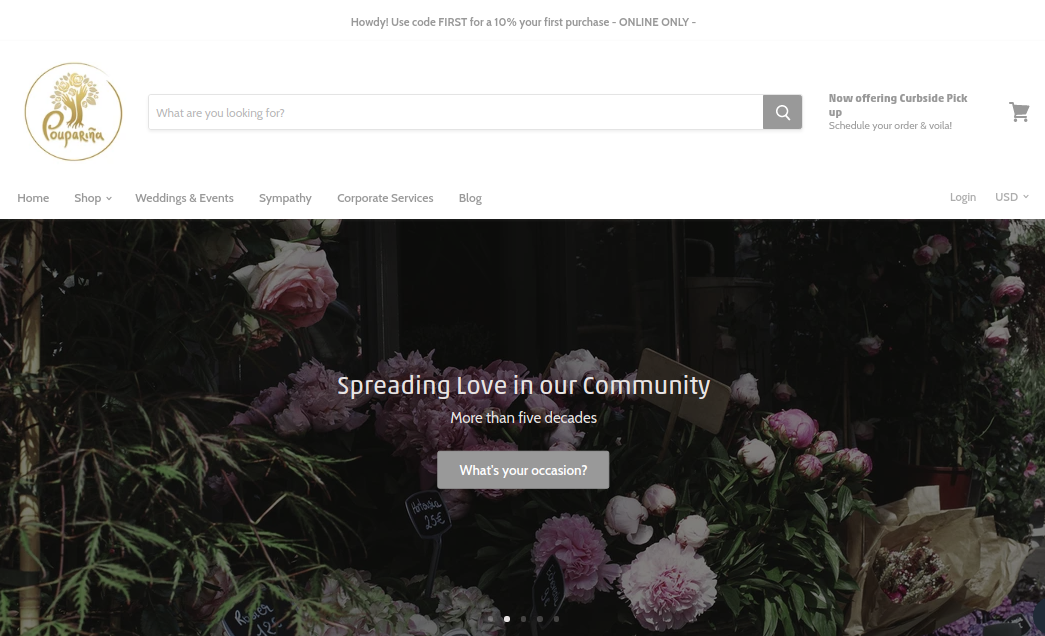The height and width of the screenshot is (636, 1045).
Task: Expand the Shop menu chevron
Action: (x=109, y=199)
